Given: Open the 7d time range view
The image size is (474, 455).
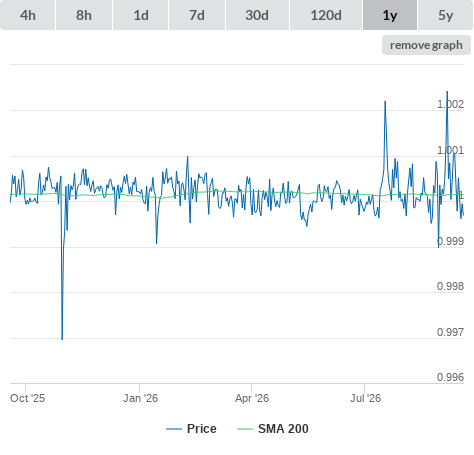Looking at the screenshot, I should click(197, 15).
